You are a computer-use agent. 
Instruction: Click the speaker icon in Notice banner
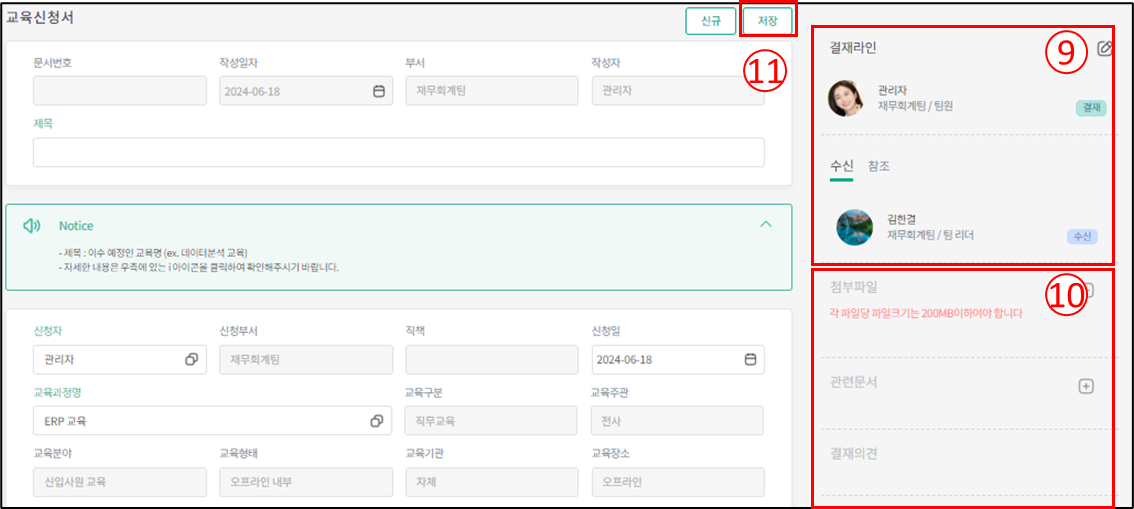tap(32, 226)
